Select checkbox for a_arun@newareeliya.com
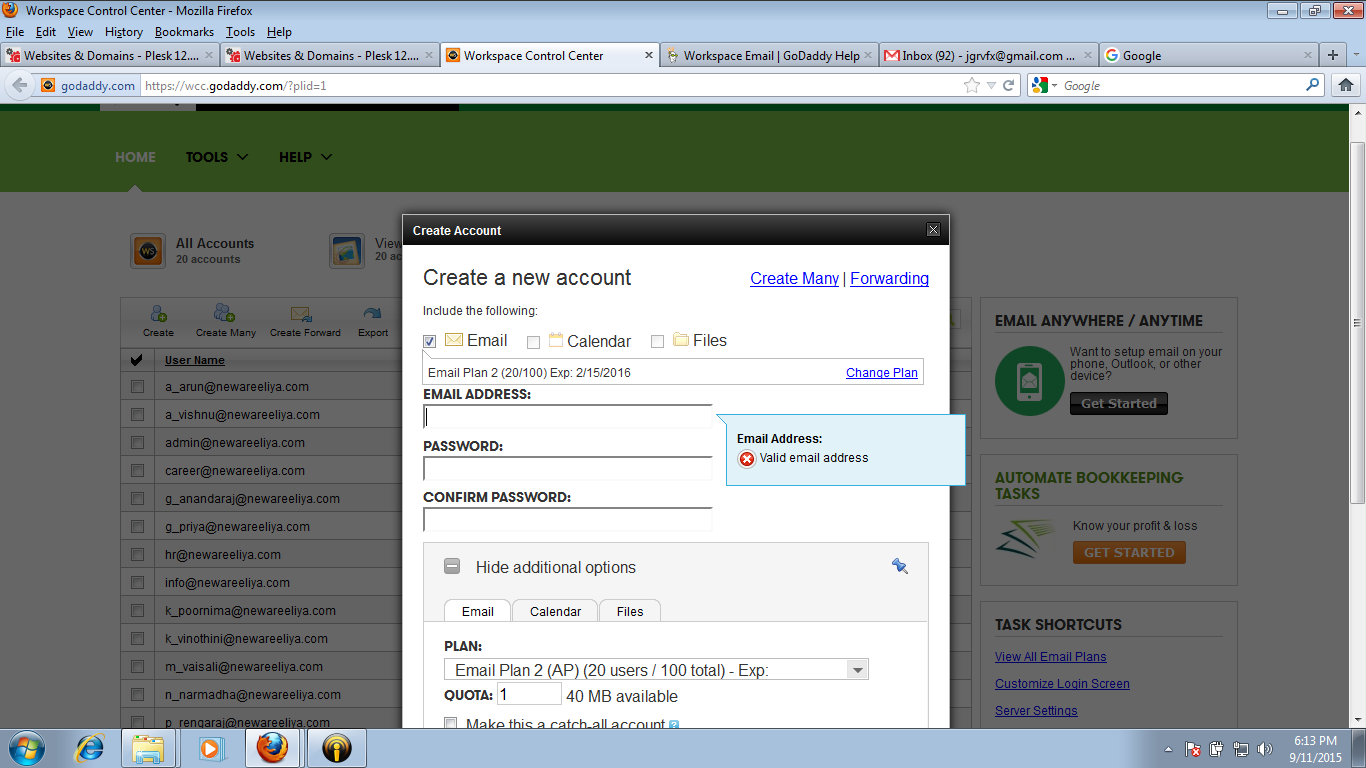The image size is (1366, 768). pos(137,386)
